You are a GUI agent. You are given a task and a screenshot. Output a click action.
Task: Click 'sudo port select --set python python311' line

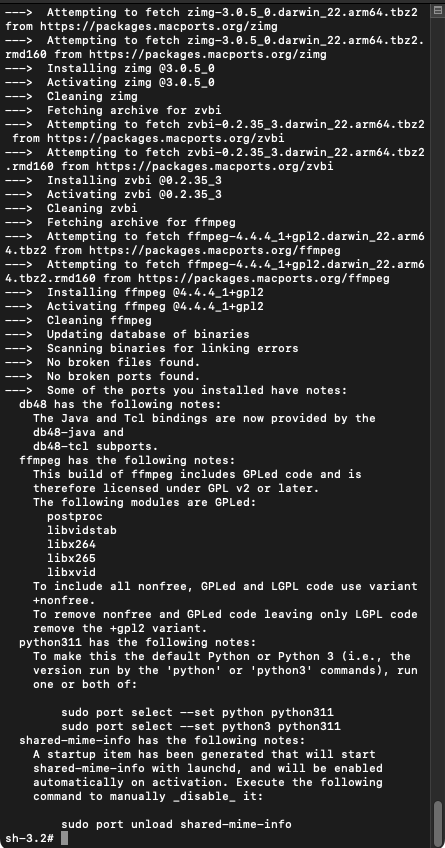click(197, 712)
